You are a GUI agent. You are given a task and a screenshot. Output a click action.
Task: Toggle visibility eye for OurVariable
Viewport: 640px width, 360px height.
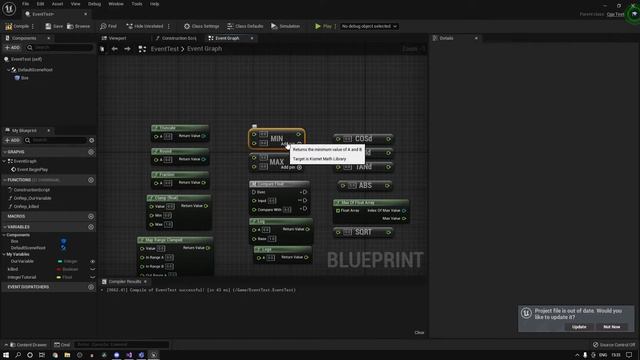93,261
